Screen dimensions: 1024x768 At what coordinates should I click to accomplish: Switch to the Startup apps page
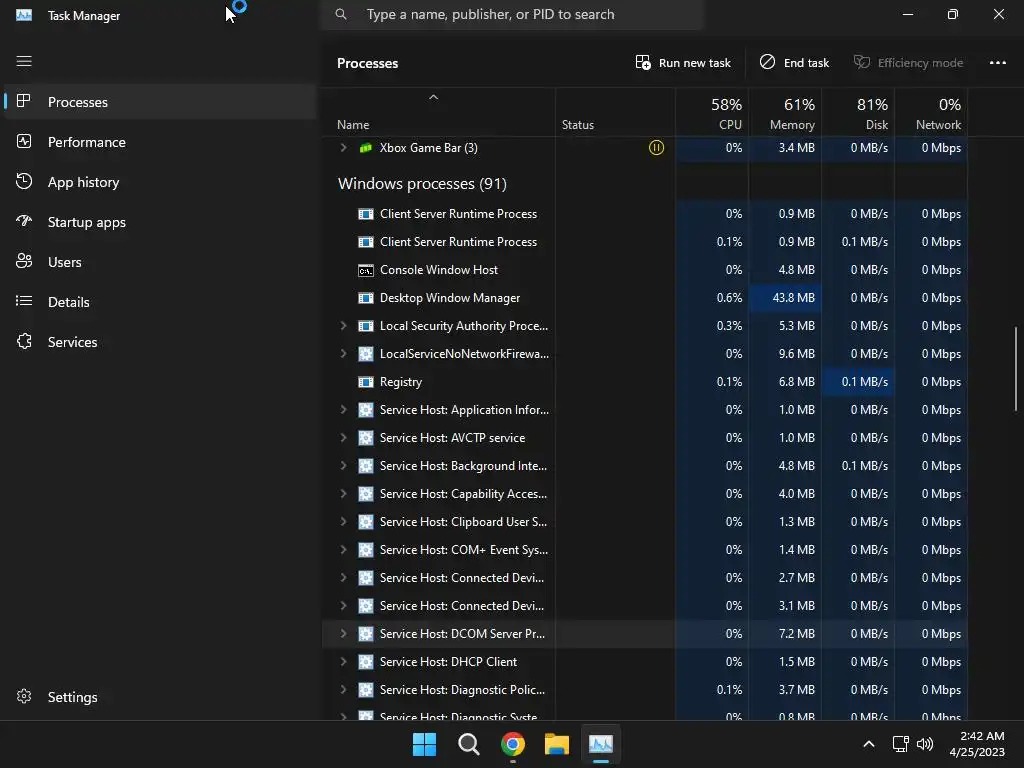[x=160, y=222]
